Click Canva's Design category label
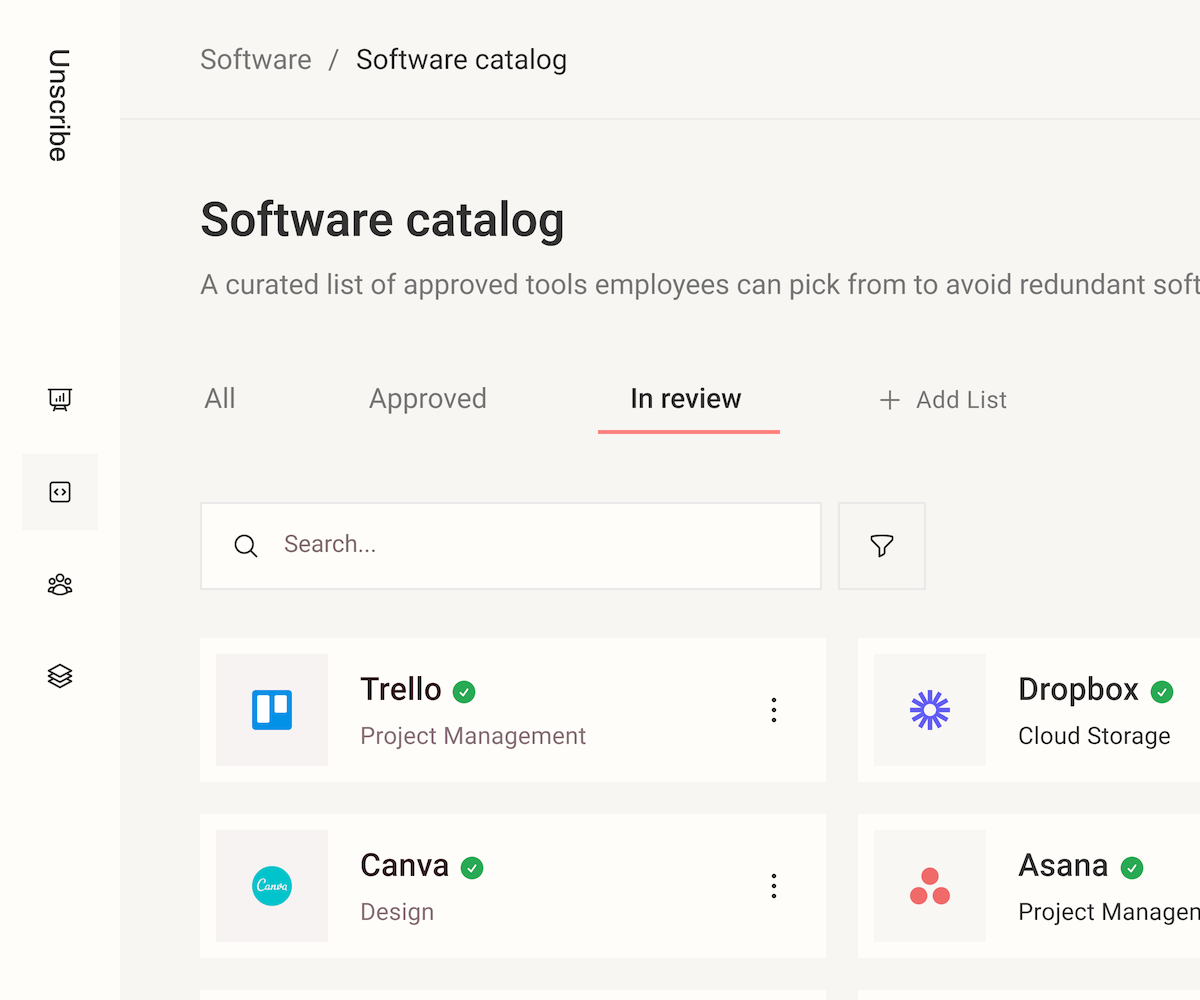The image size is (1200, 1000). (x=397, y=913)
